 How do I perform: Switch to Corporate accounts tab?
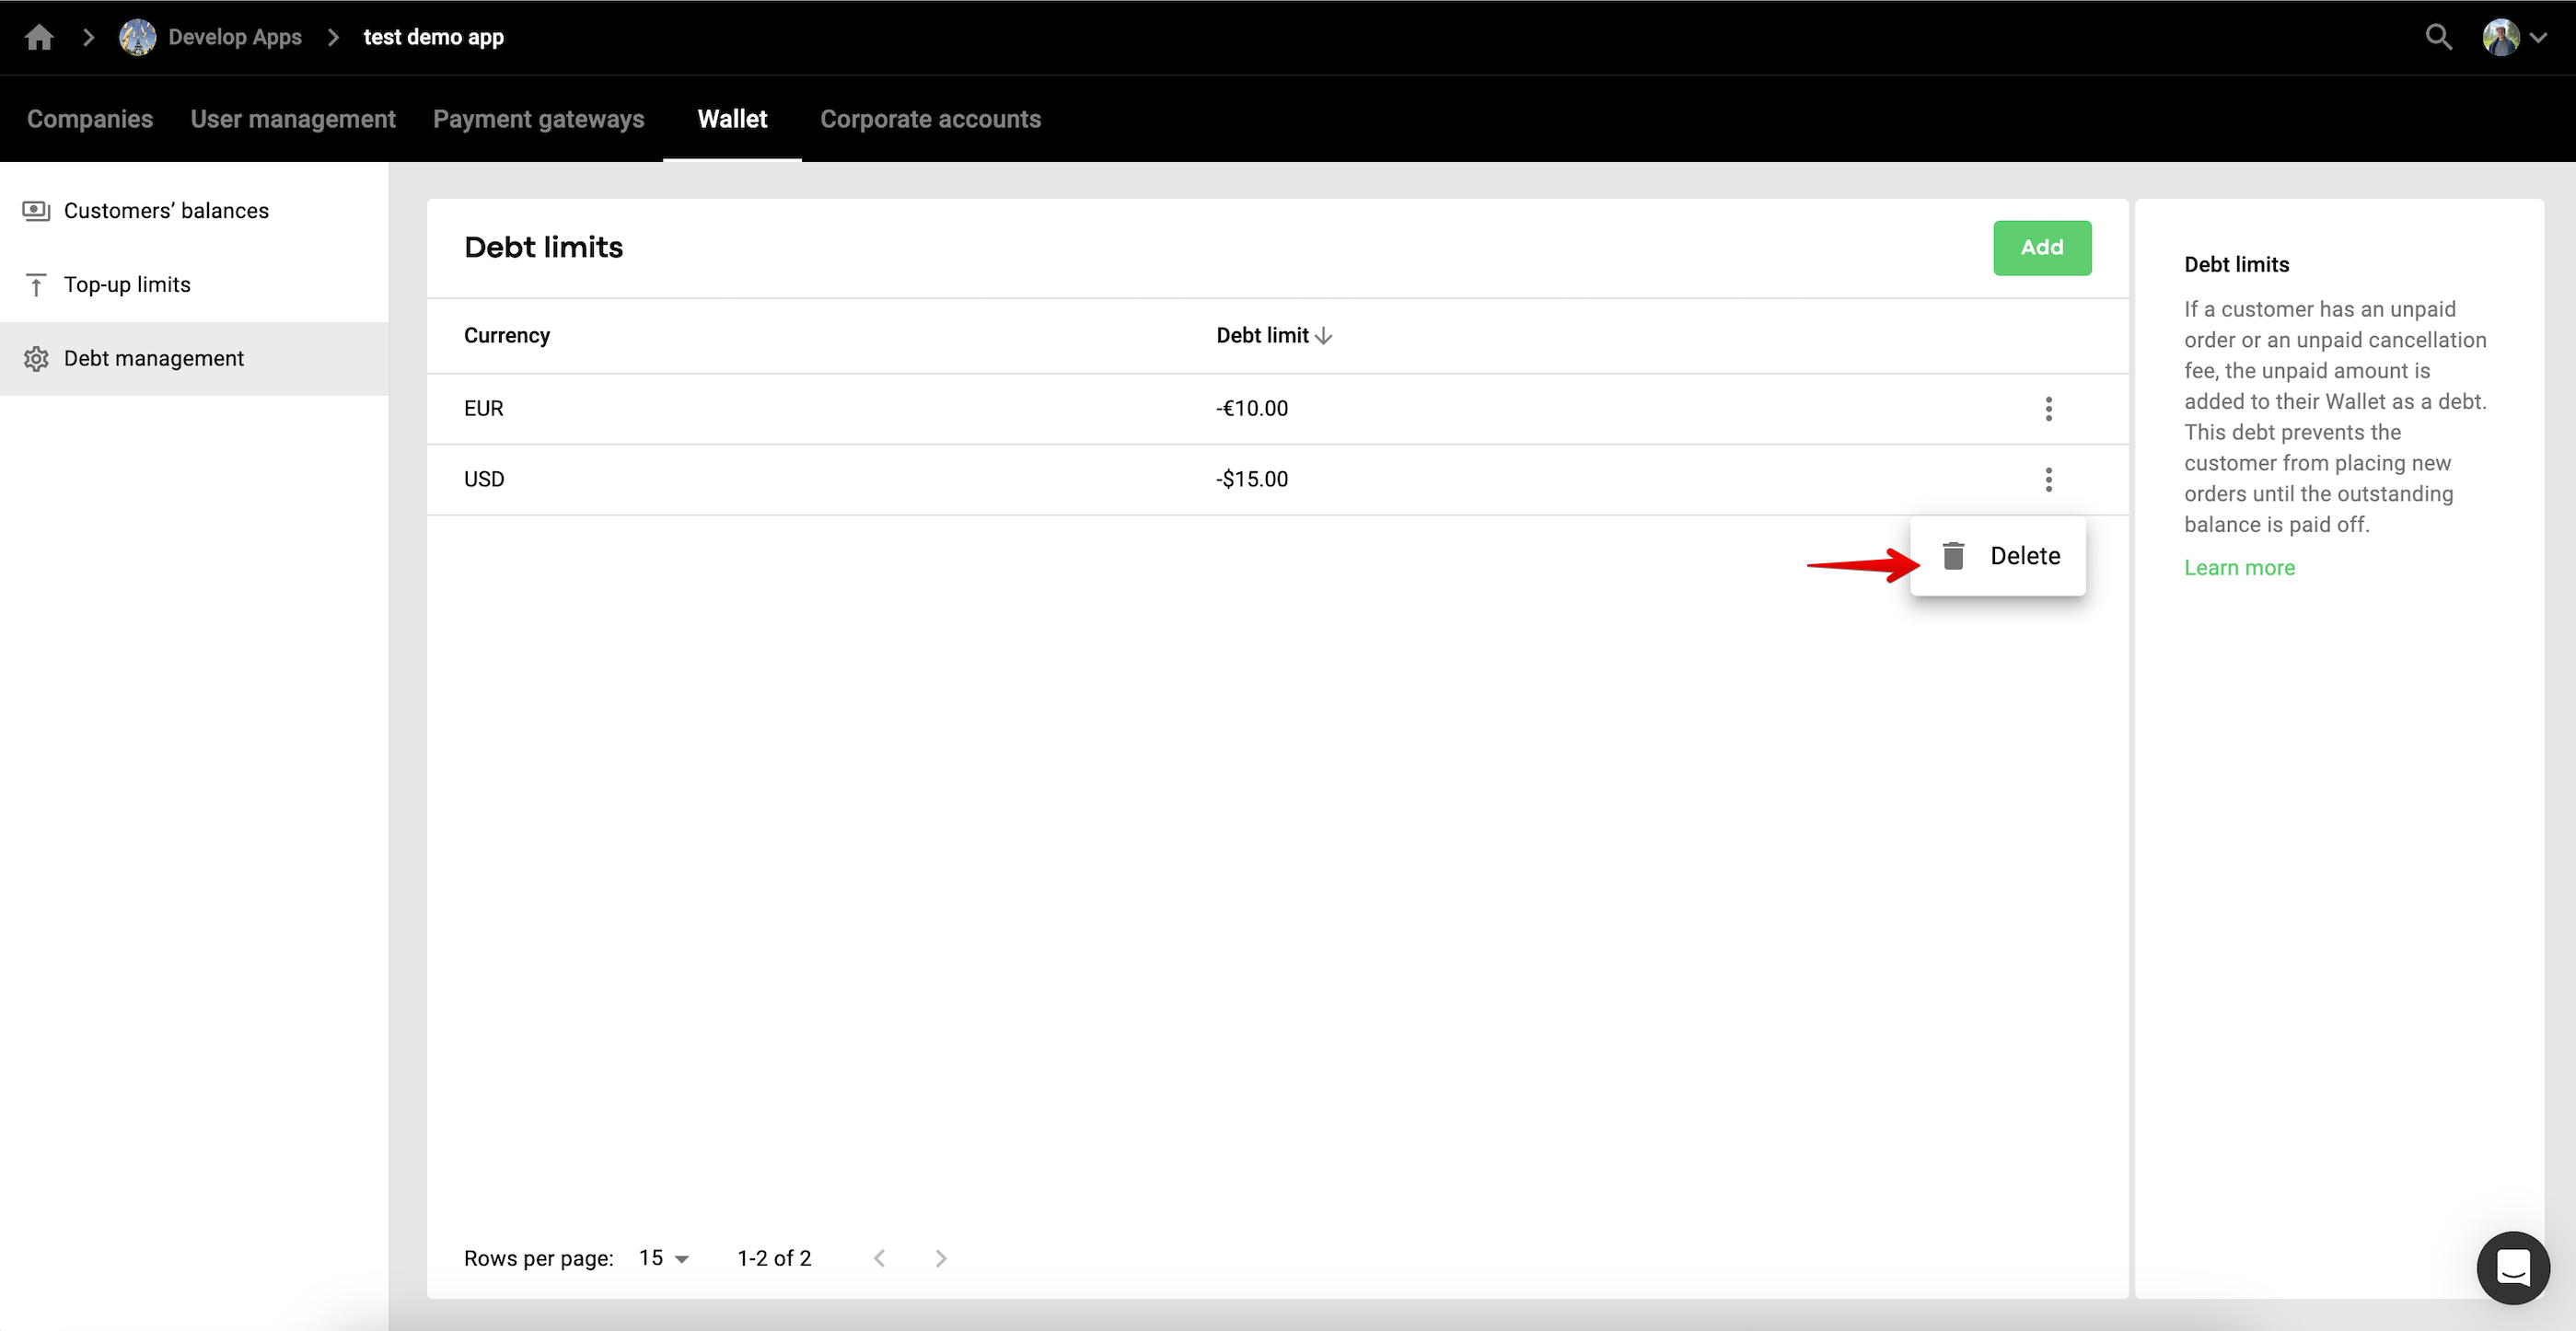click(930, 119)
